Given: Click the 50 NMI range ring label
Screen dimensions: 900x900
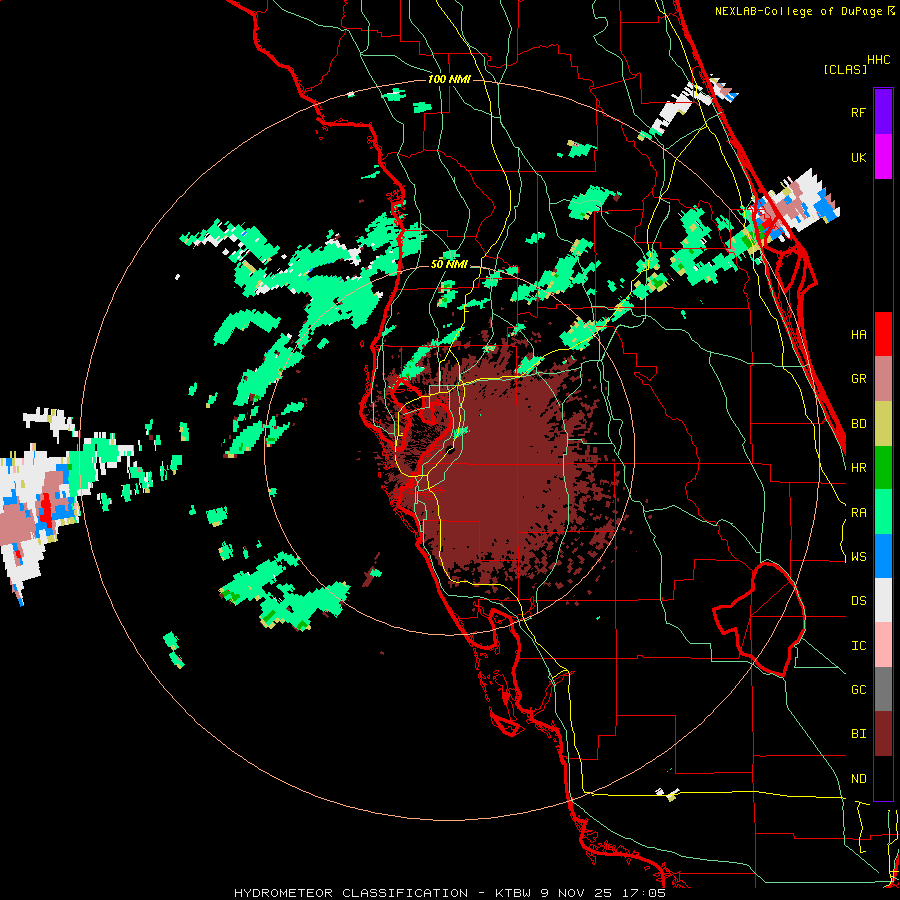Looking at the screenshot, I should pyautogui.click(x=449, y=264).
